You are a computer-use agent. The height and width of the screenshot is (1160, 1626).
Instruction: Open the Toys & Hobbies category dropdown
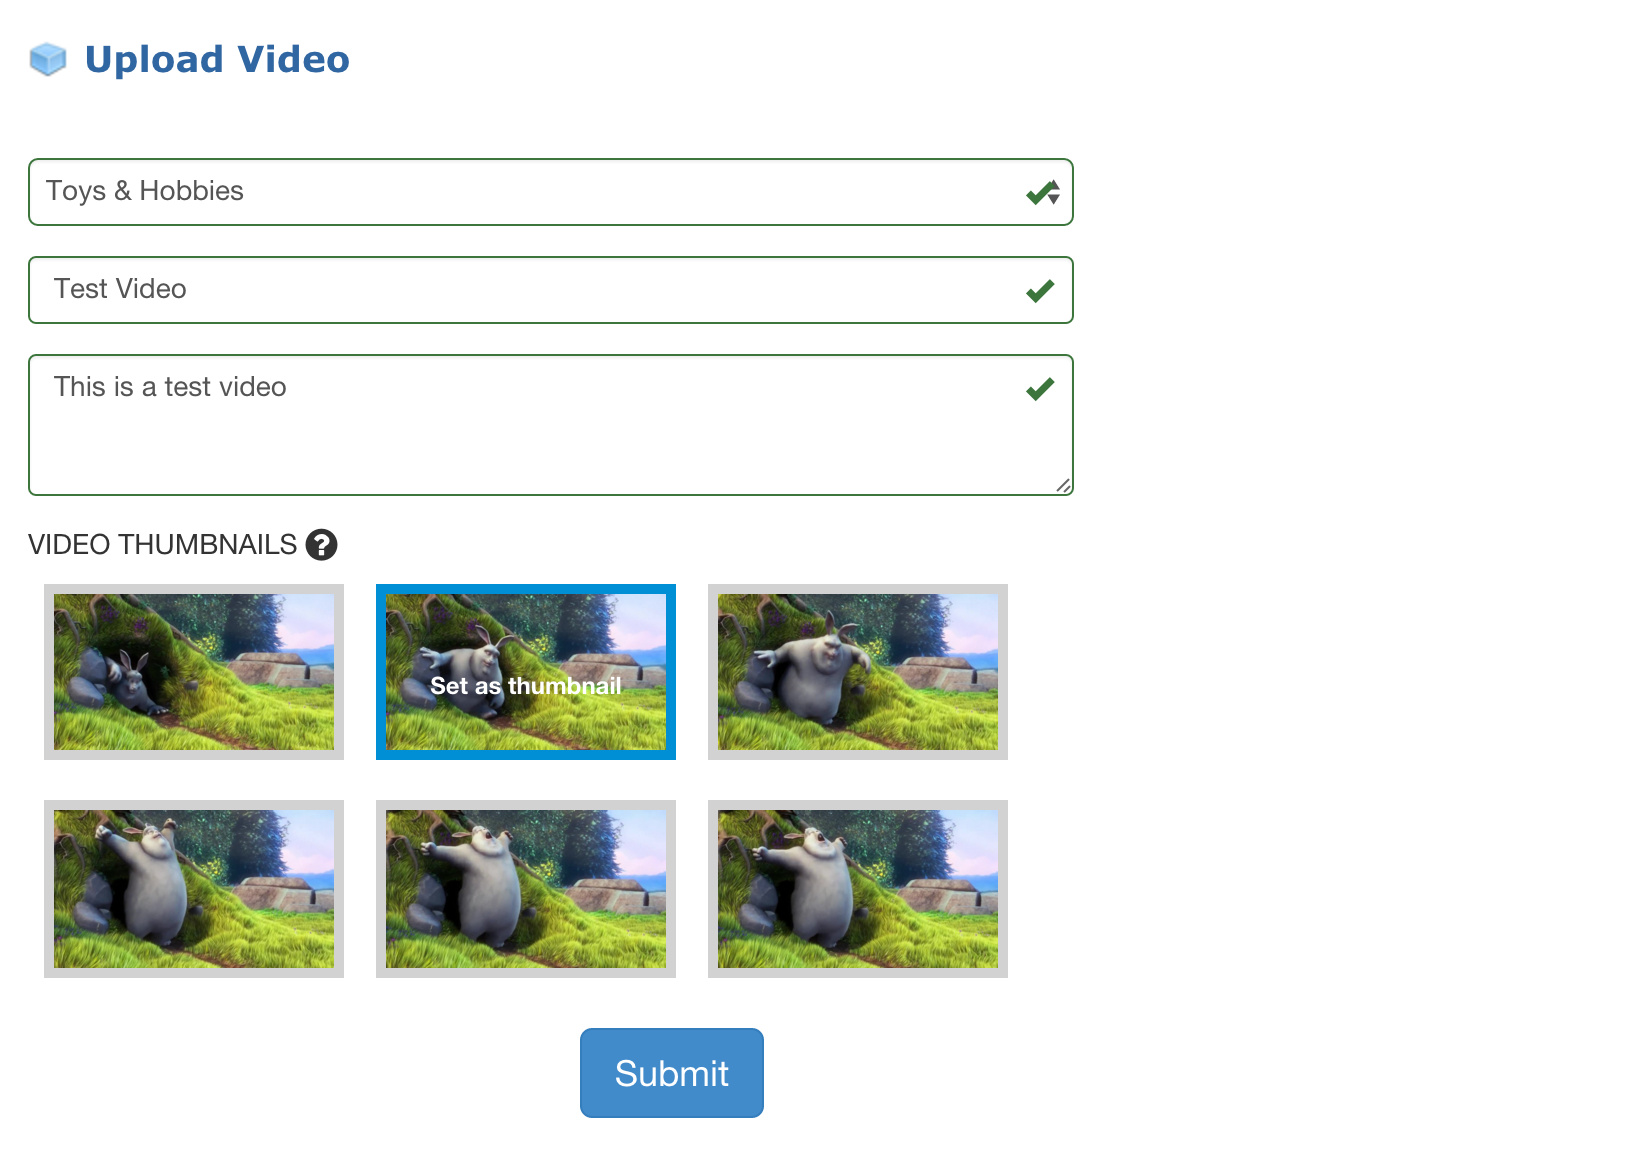(x=551, y=192)
